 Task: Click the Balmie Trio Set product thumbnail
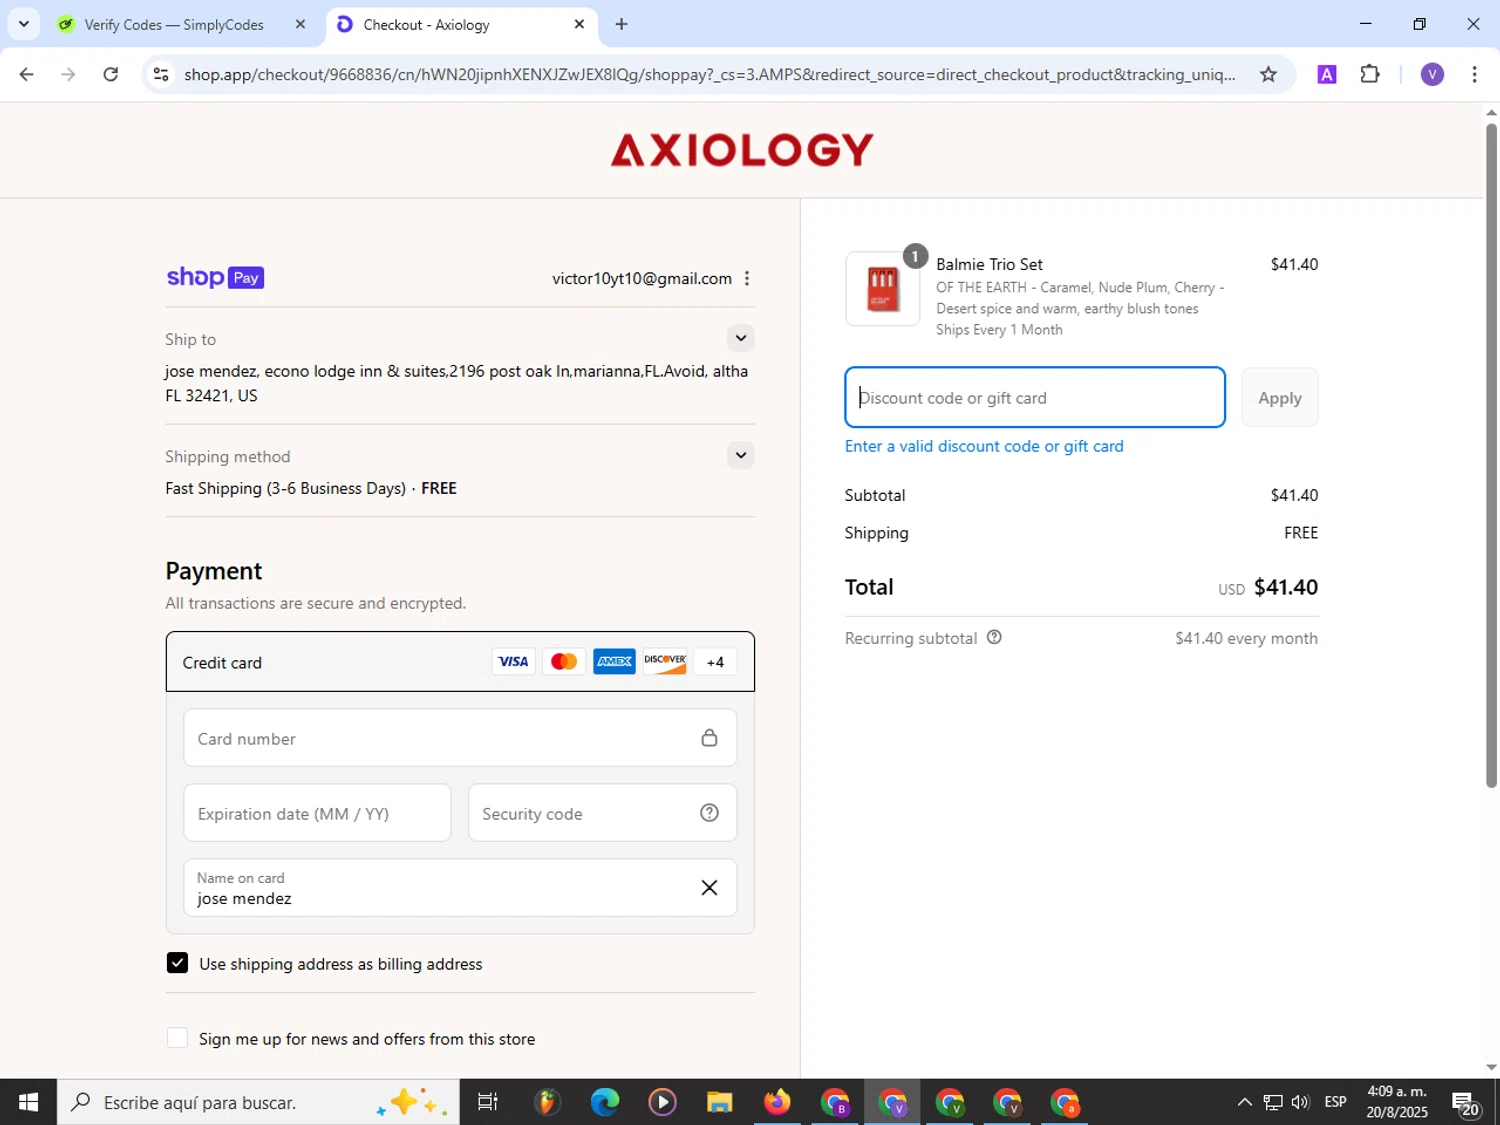(x=882, y=289)
